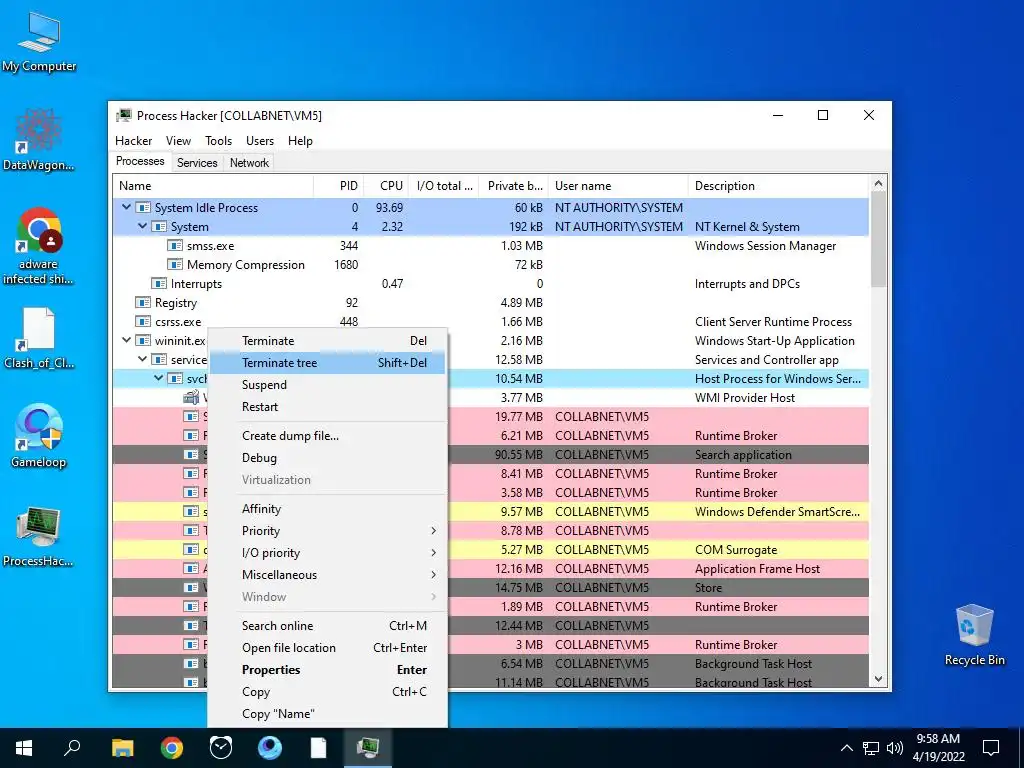The width and height of the screenshot is (1024, 768).
Task: Choose Copy "Name" entry
Action: 328,714
